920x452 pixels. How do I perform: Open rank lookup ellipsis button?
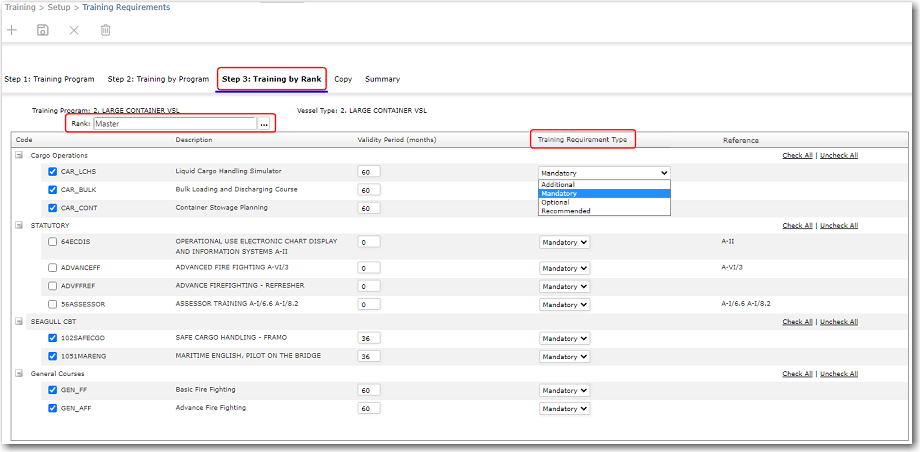pos(264,124)
